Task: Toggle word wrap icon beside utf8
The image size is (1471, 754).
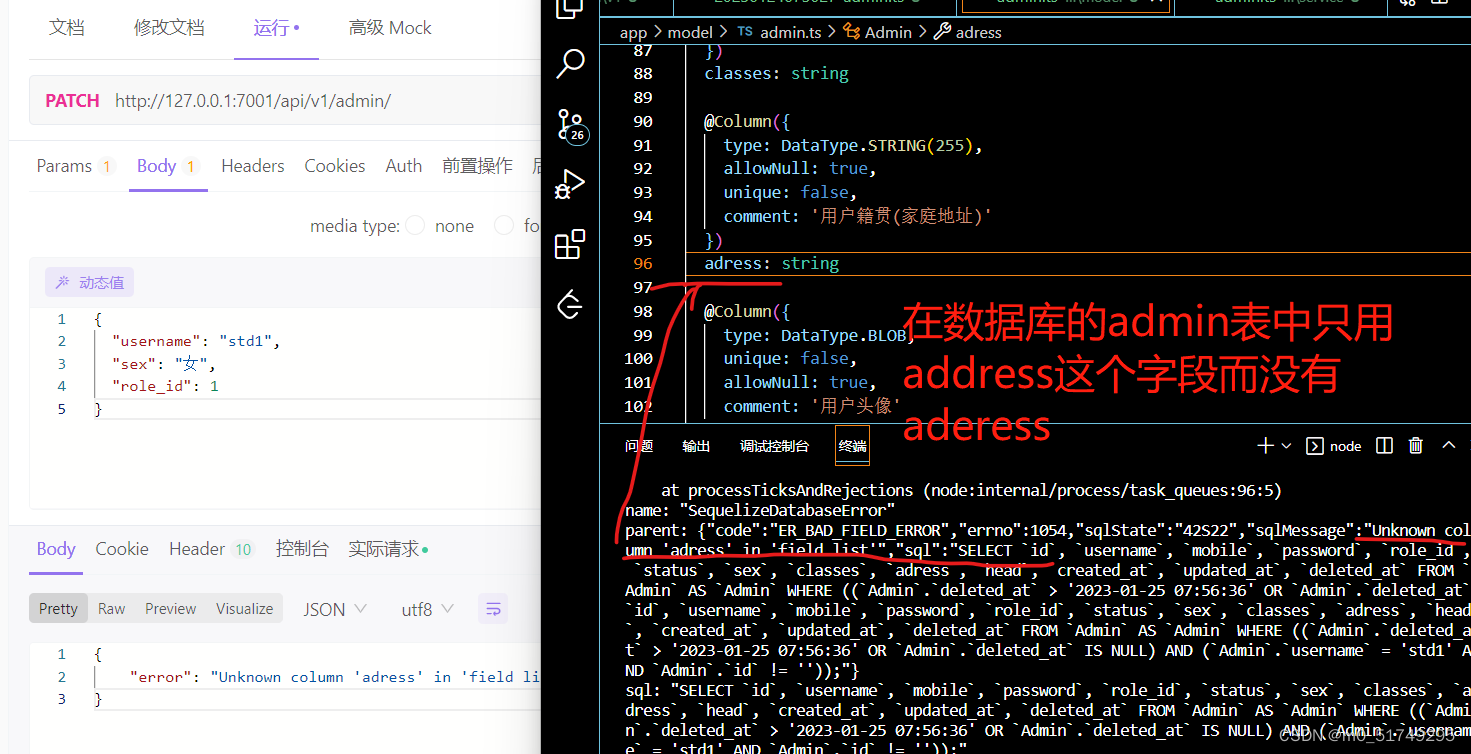Action: pos(493,608)
